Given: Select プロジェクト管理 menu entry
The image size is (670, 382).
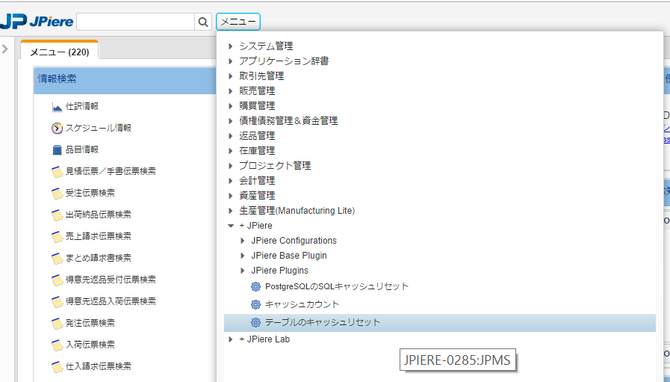Looking at the screenshot, I should (x=275, y=166).
